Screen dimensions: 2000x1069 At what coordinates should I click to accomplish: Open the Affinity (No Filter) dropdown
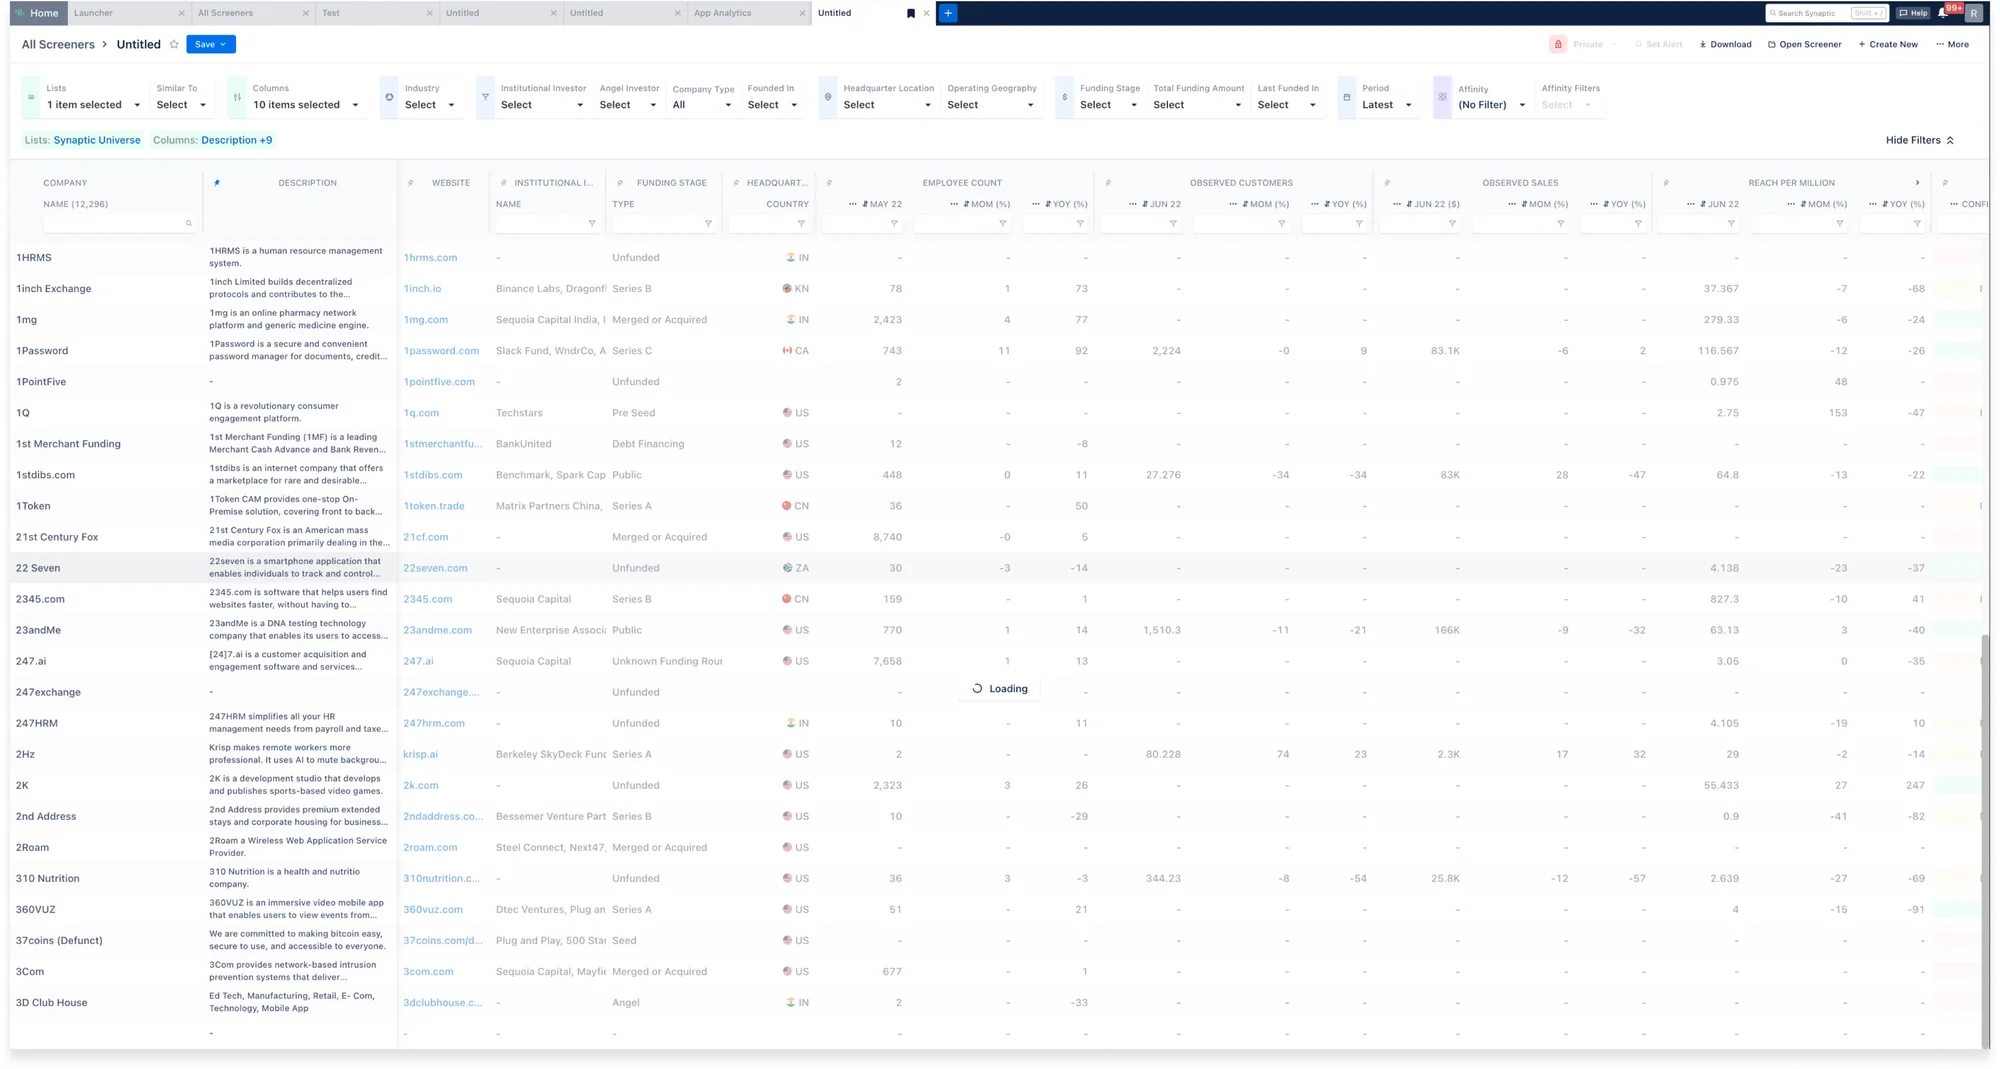coord(1492,105)
